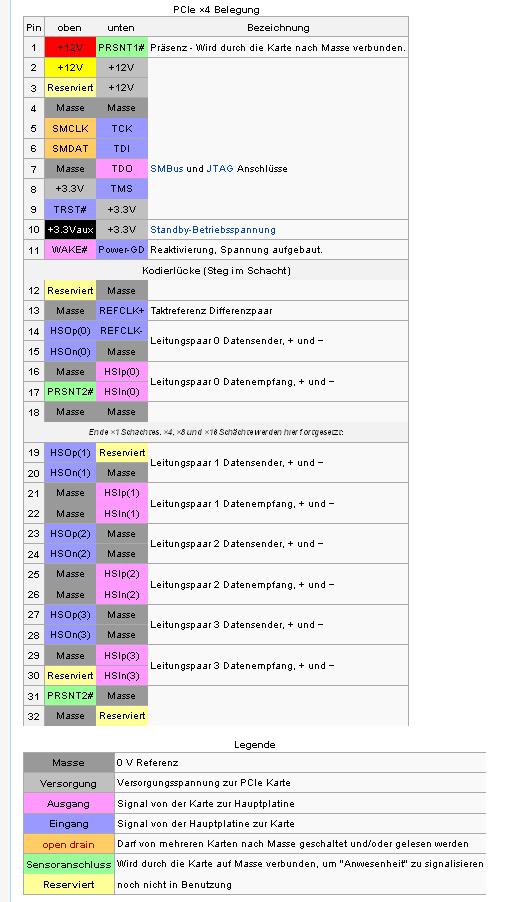Viewport: 510px width, 902px height.
Task: Click the 'Pin' column header
Action: [34, 28]
